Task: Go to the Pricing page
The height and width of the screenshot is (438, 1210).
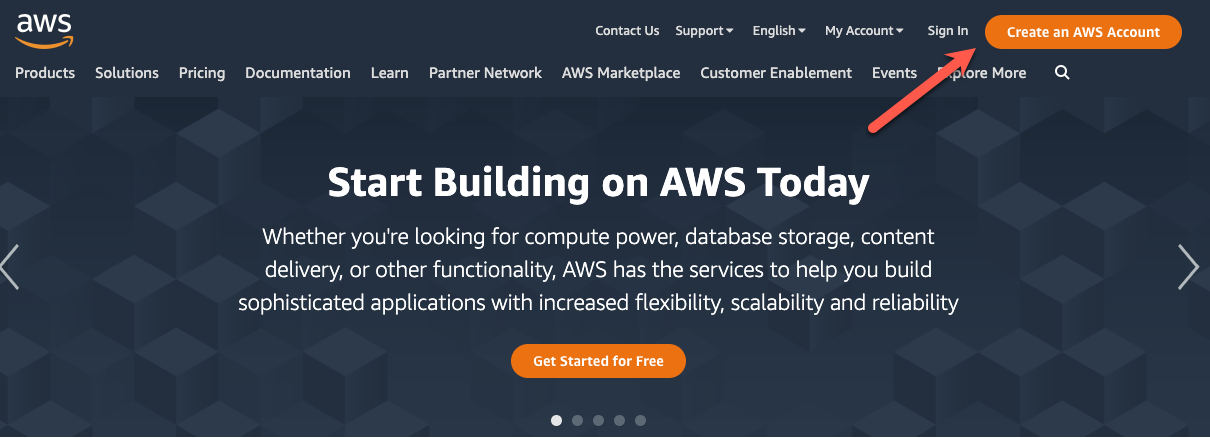Action: [x=202, y=73]
